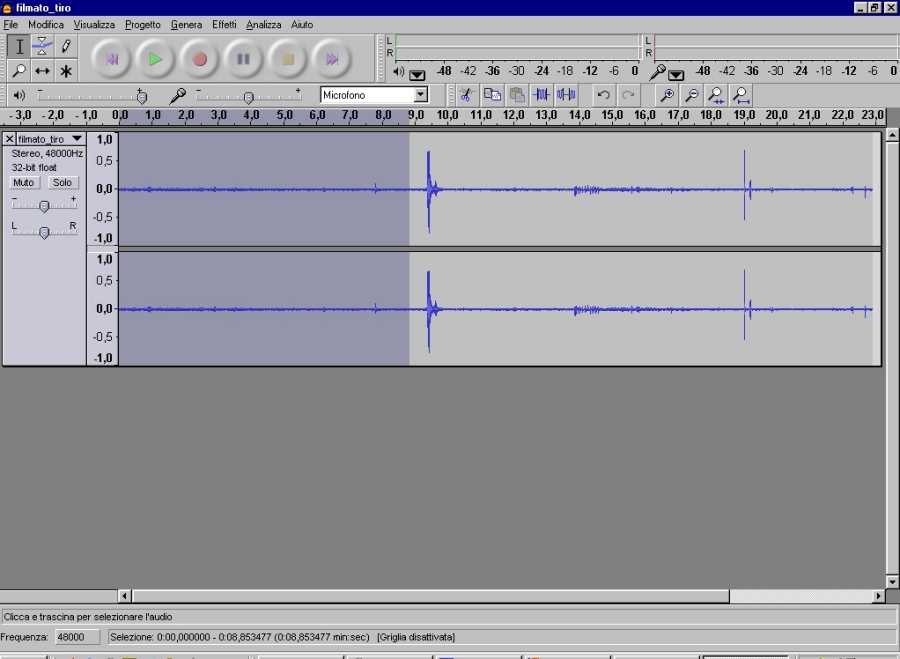Image resolution: width=900 pixels, height=659 pixels.
Task: Skip to end of audio
Action: click(x=332, y=59)
